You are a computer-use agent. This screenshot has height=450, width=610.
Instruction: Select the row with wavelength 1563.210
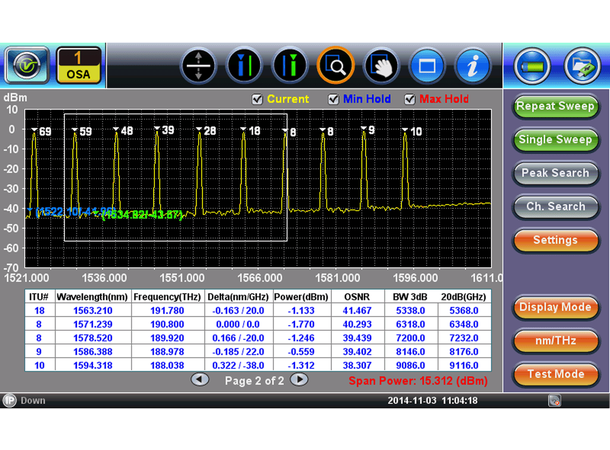tap(258, 310)
